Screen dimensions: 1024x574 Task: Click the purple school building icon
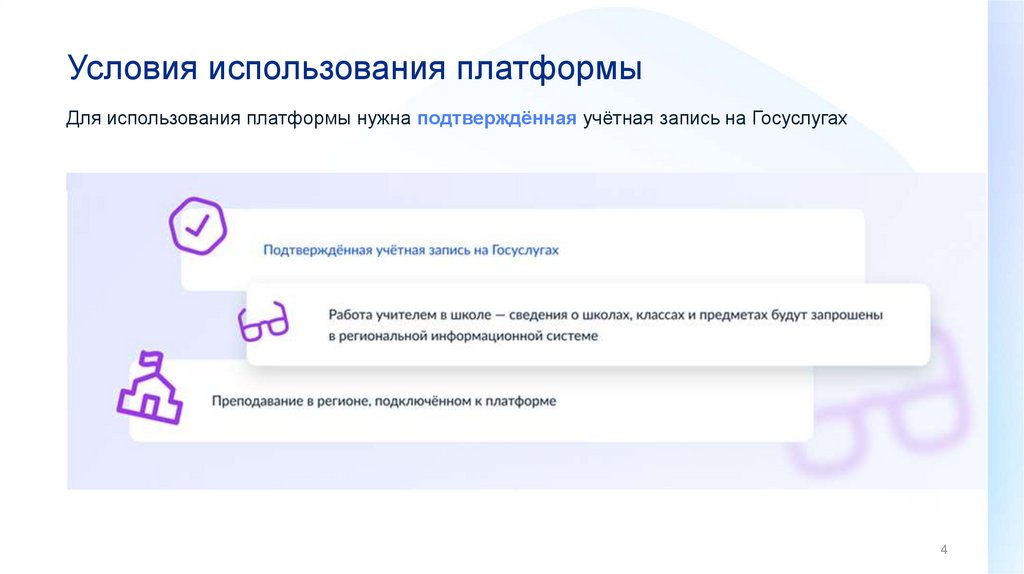coord(150,388)
